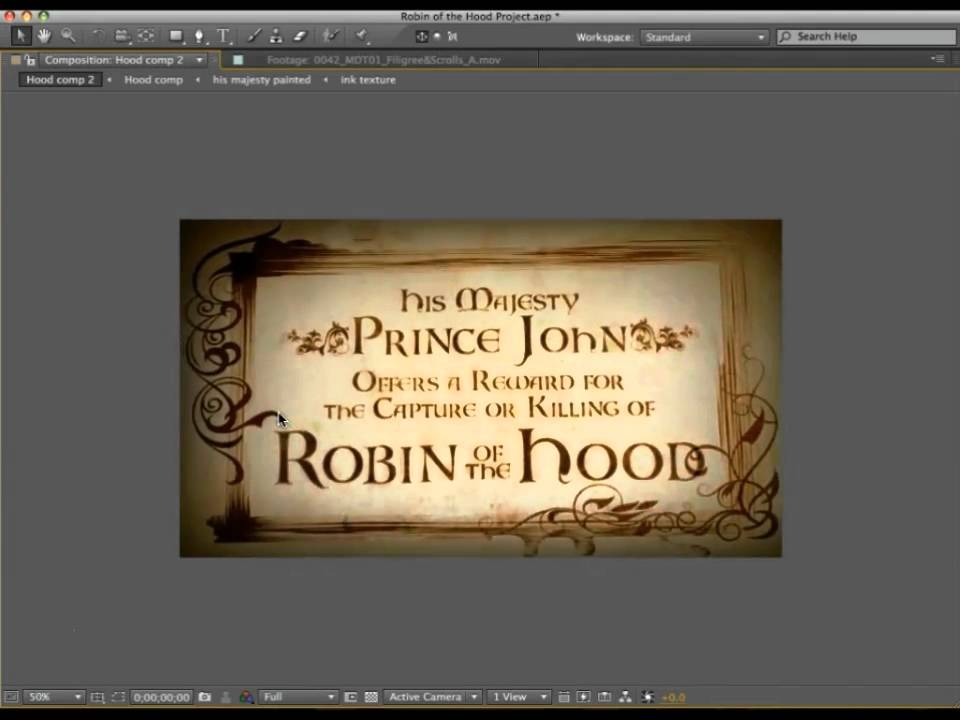This screenshot has width=960, height=720.
Task: Click the Reset Exposure icon
Action: tap(647, 697)
